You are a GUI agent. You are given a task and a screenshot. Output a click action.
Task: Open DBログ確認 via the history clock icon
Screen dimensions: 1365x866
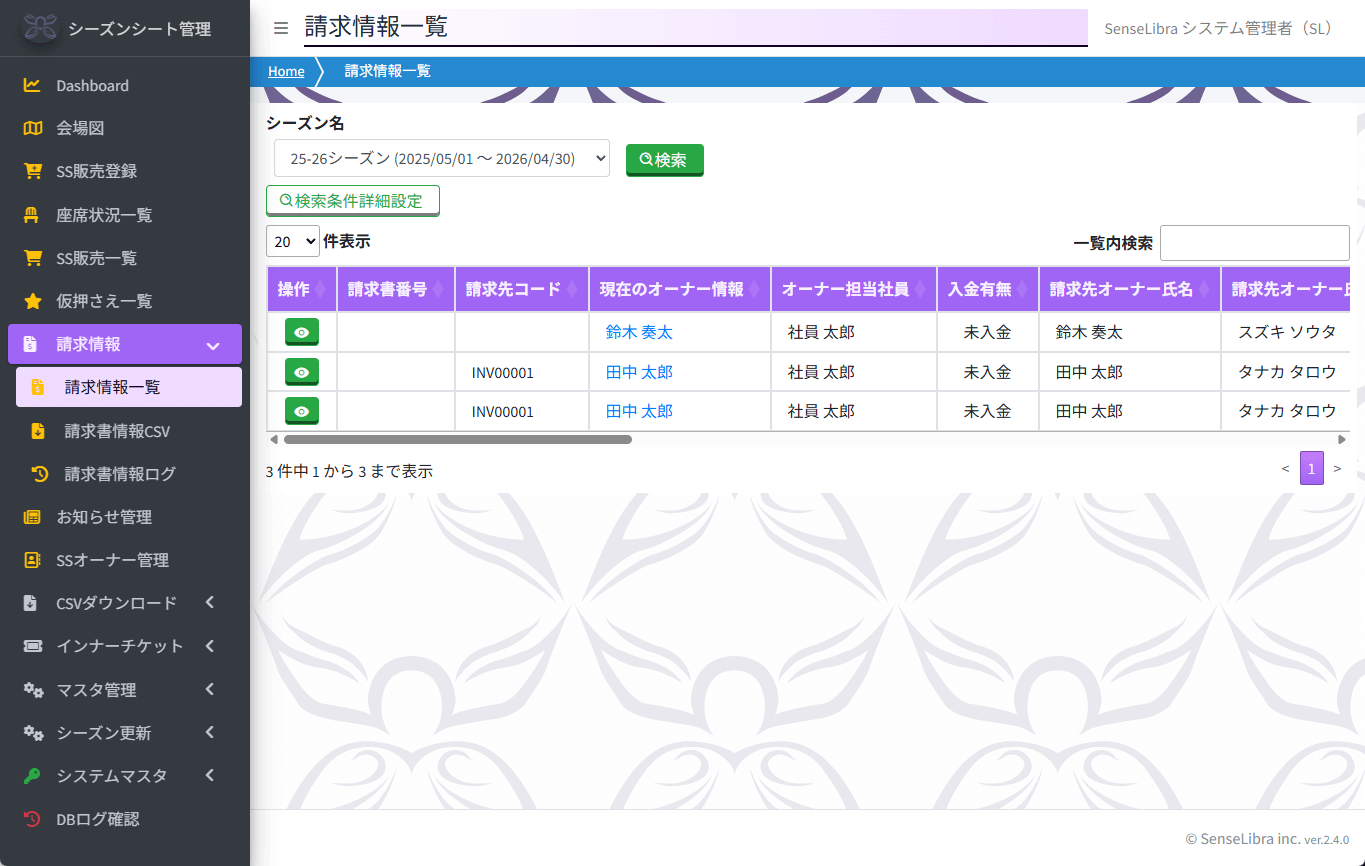click(x=30, y=819)
